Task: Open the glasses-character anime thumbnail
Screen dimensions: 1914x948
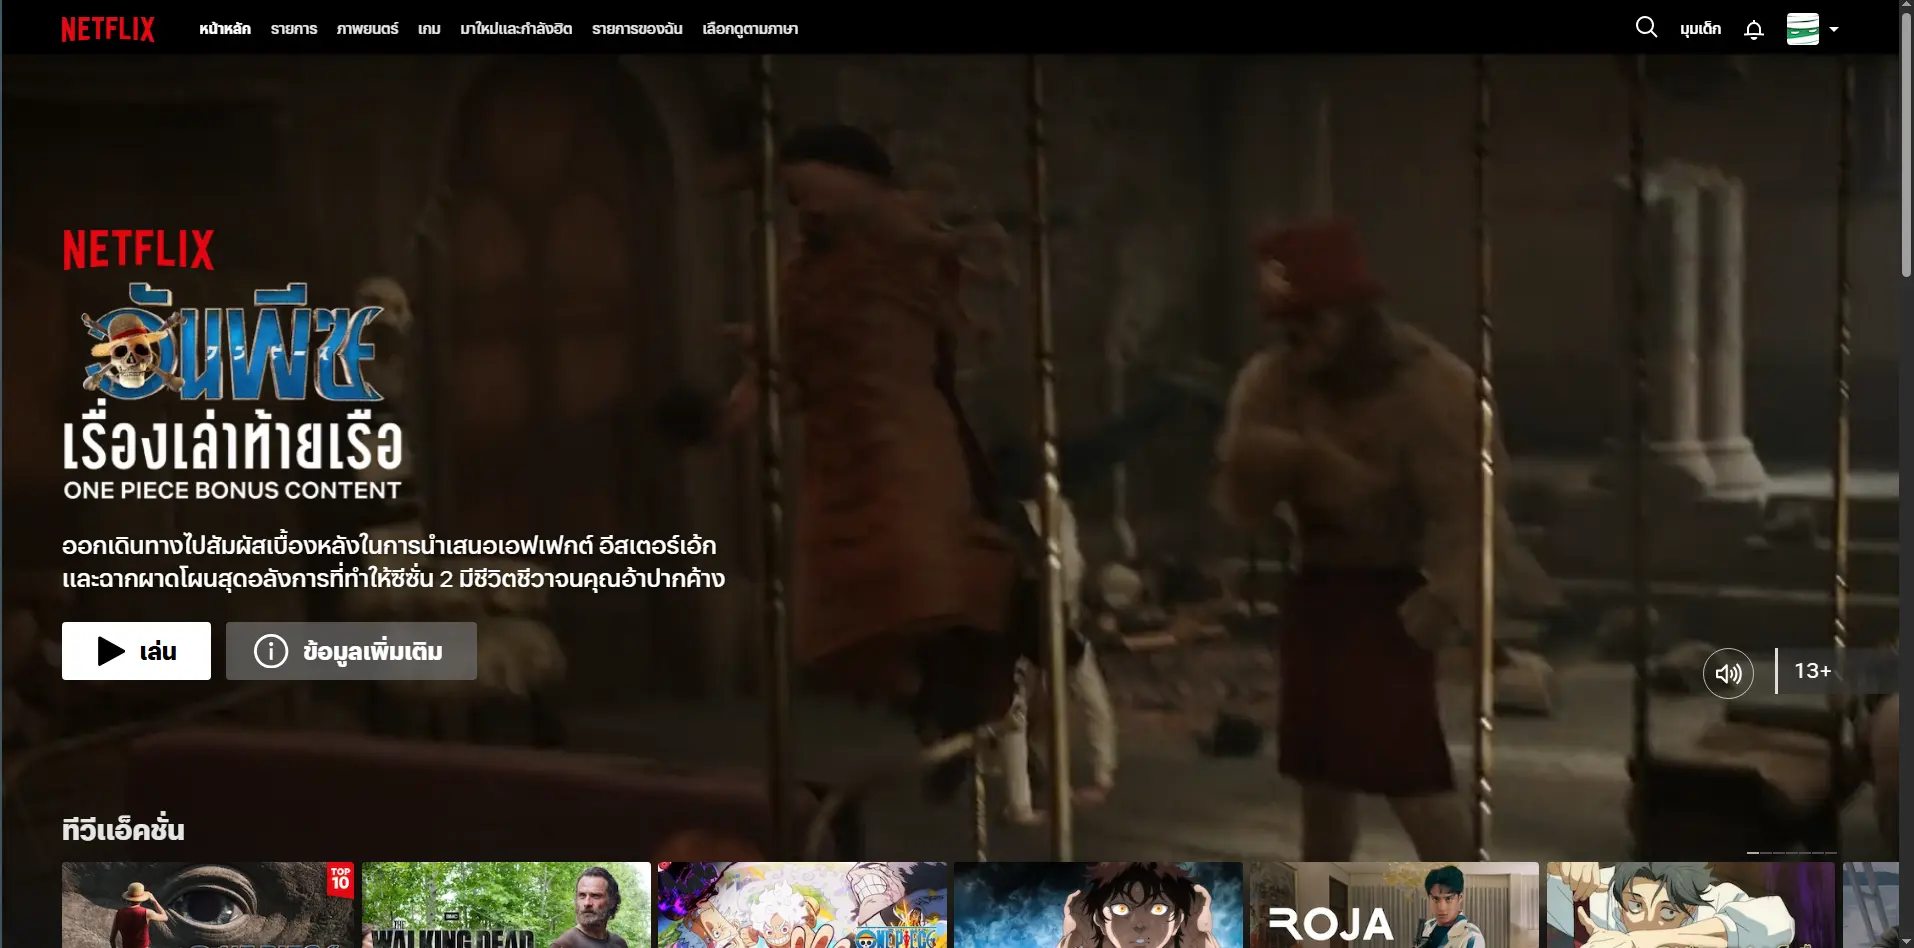Action: [1691, 905]
